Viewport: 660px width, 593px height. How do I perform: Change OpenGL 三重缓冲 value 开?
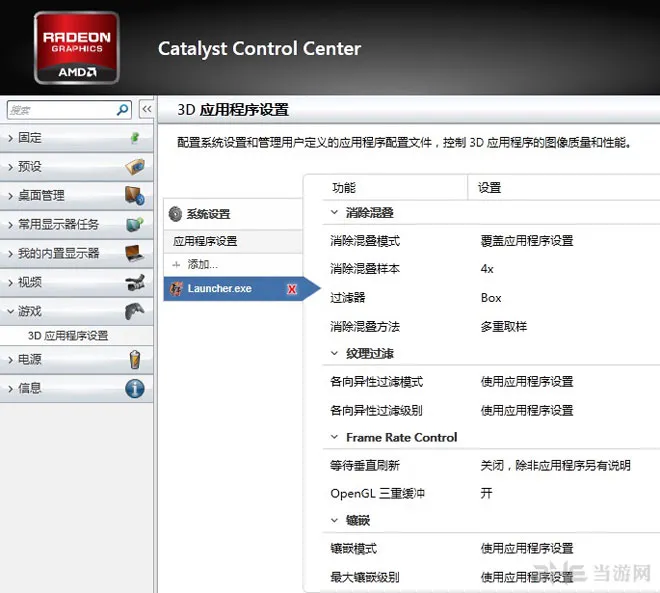click(487, 493)
